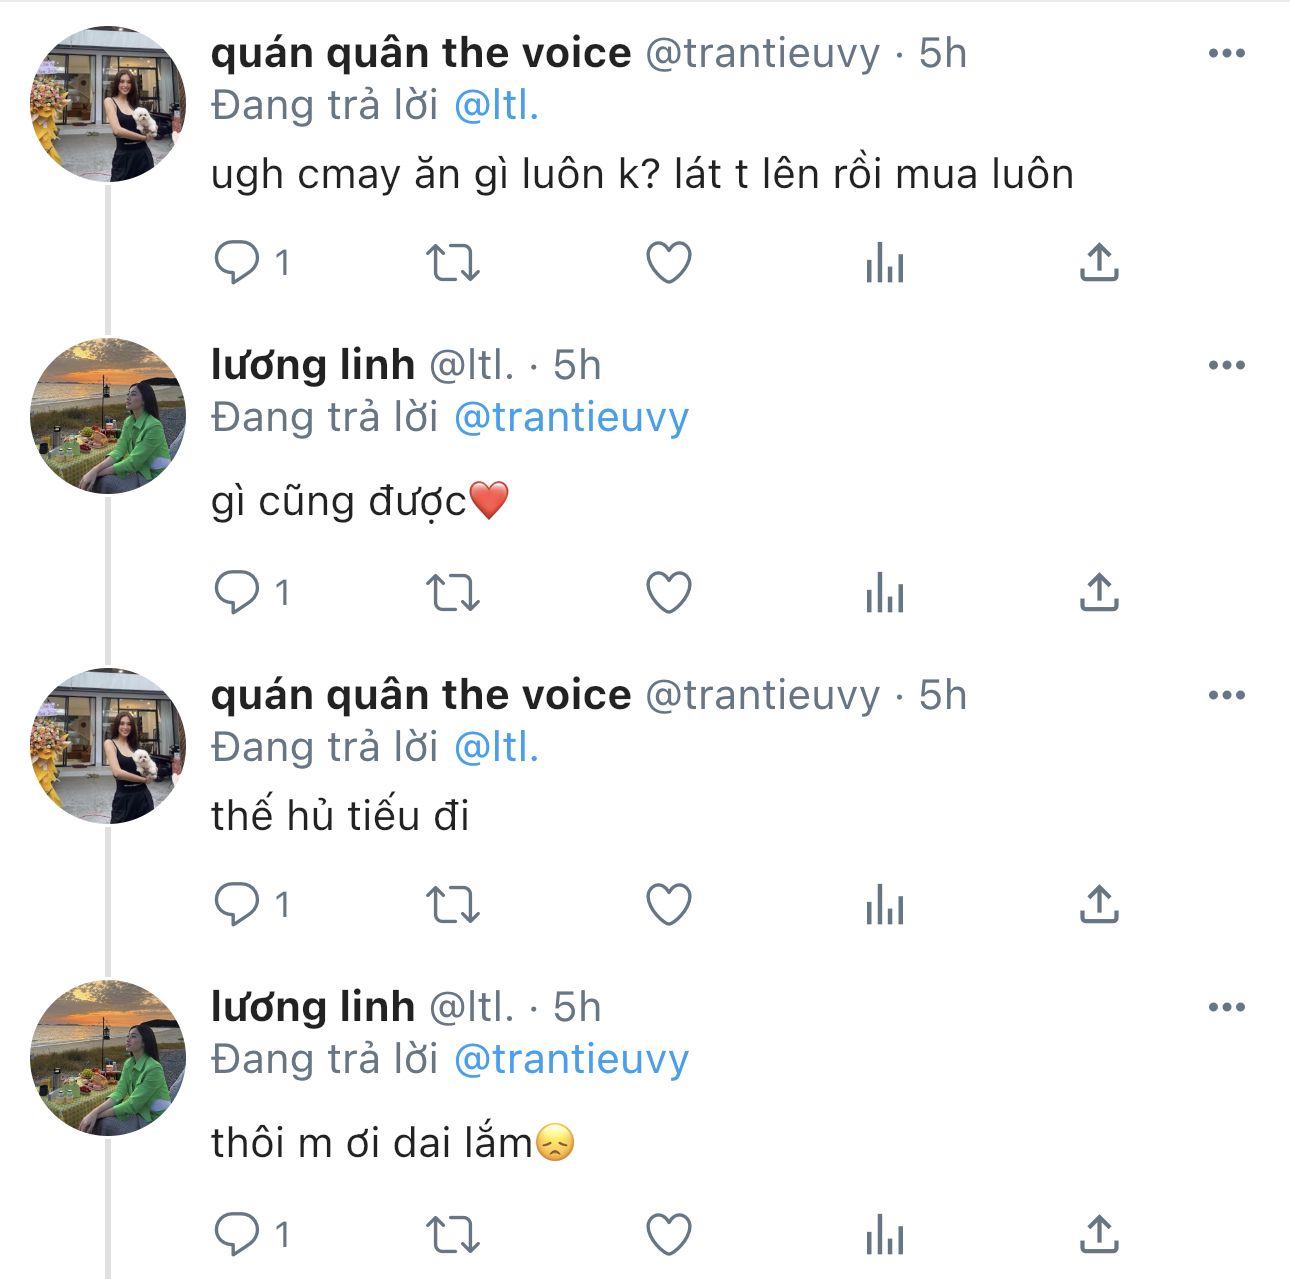The image size is (1290, 1279).
Task: Open more options on "thôi m ơi dai lắm" tweet
Action: pos(1227,1007)
